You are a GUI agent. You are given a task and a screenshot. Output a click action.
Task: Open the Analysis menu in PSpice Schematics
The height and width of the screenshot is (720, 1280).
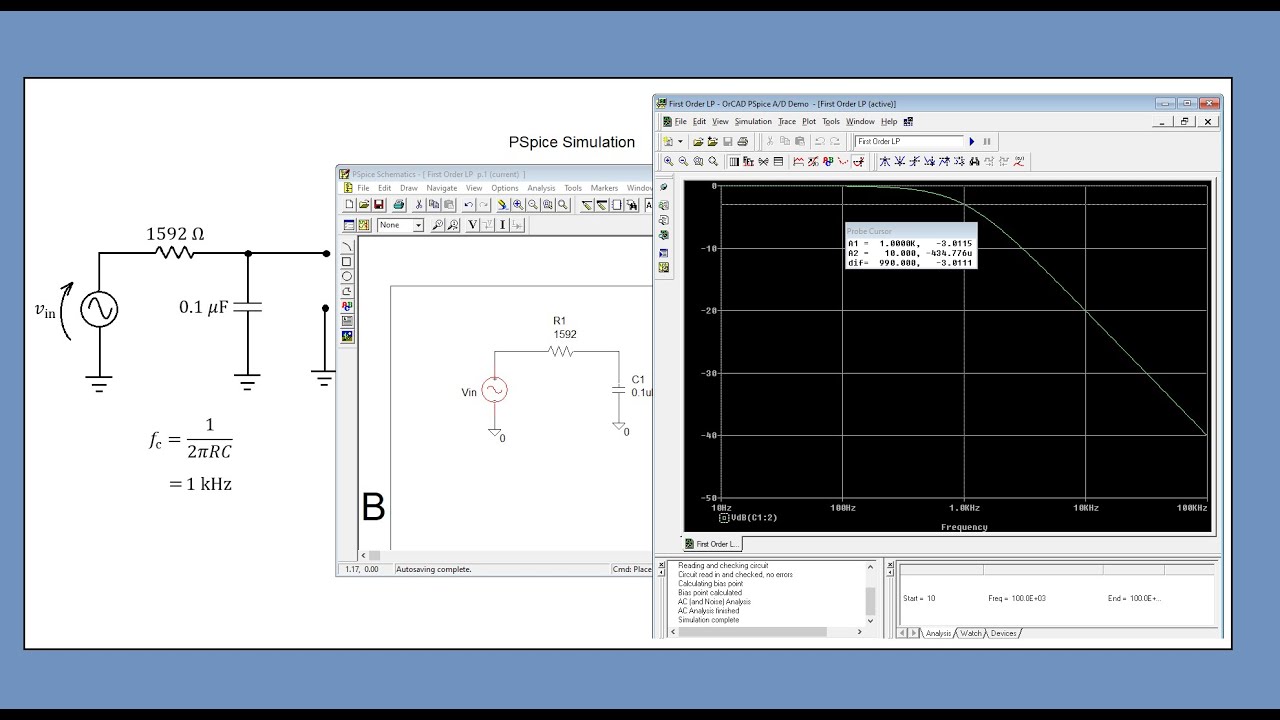pos(541,188)
